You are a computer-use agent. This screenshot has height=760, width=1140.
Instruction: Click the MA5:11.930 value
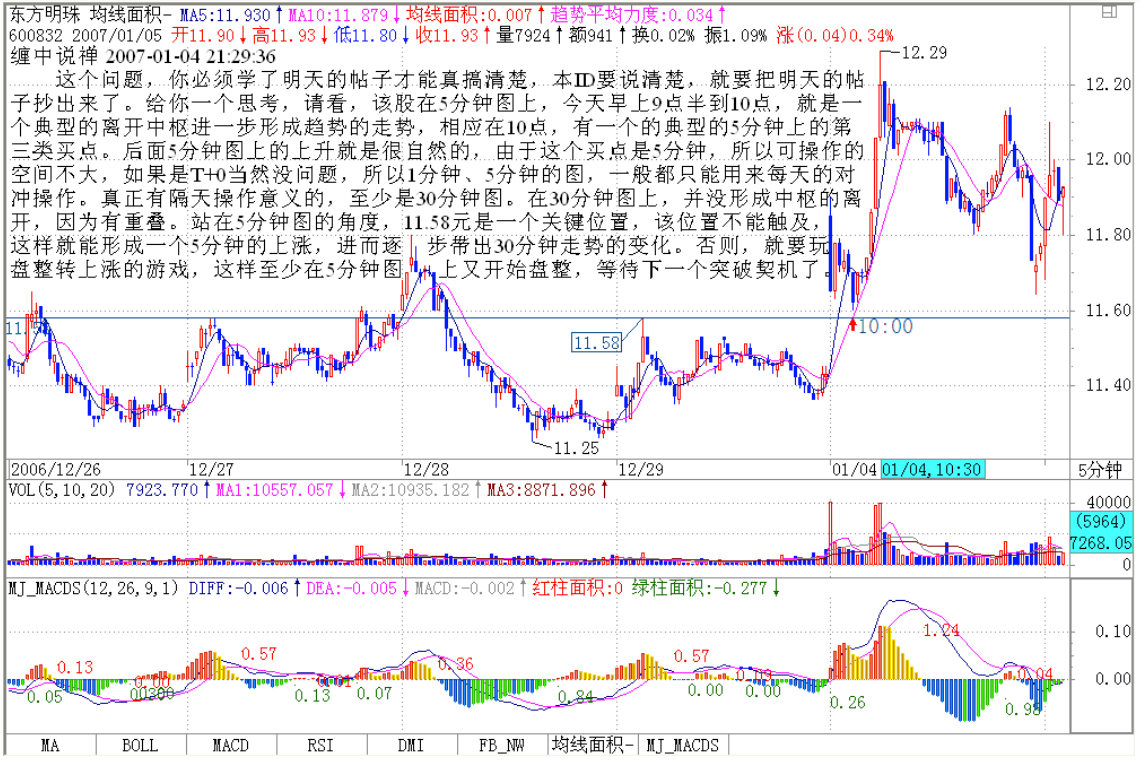(225, 15)
